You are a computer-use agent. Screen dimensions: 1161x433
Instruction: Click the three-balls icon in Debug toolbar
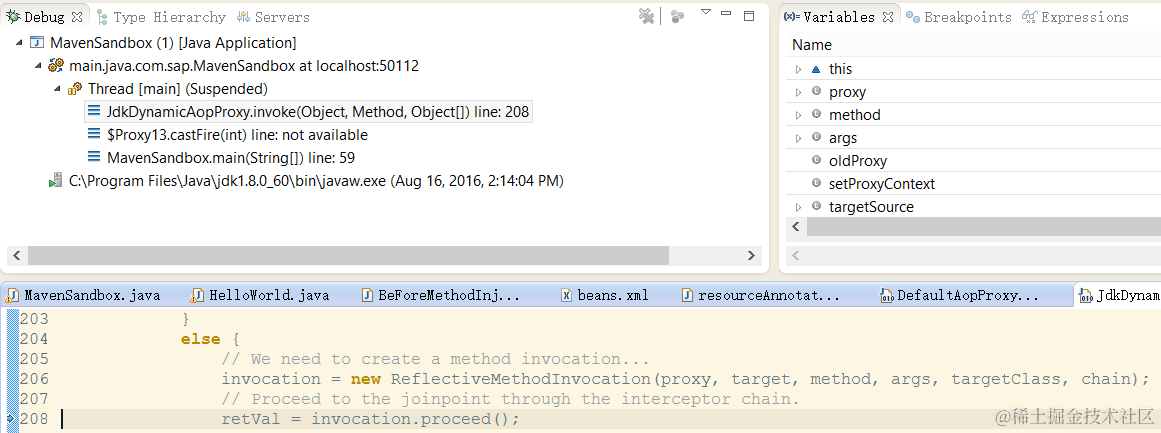pyautogui.click(x=677, y=16)
